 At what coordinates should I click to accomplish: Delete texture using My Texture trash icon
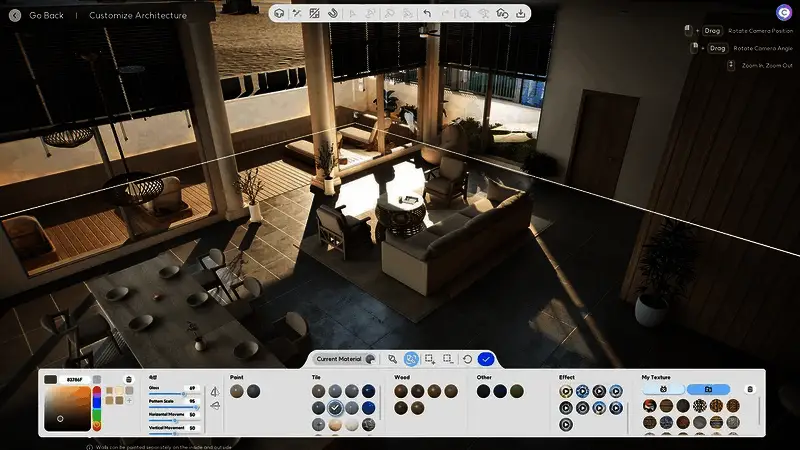[751, 389]
